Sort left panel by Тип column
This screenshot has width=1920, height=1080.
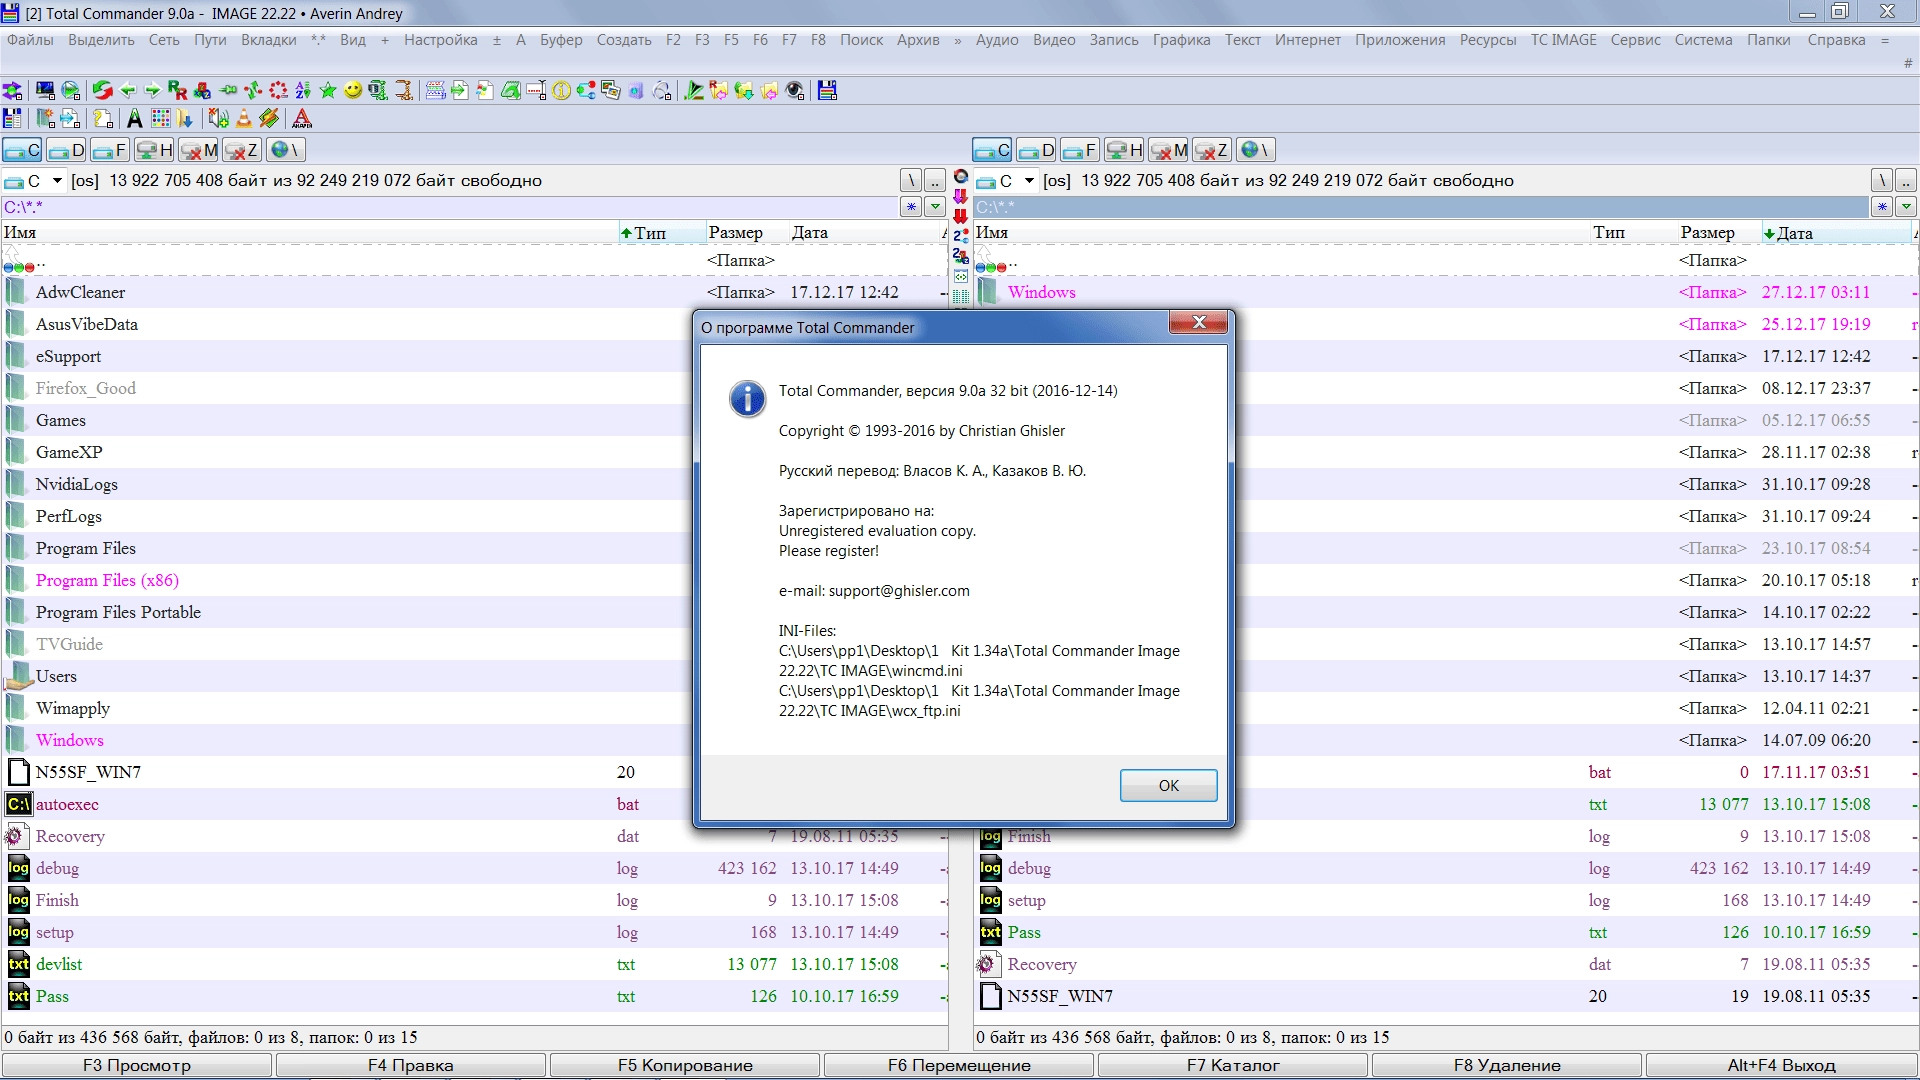click(x=660, y=233)
